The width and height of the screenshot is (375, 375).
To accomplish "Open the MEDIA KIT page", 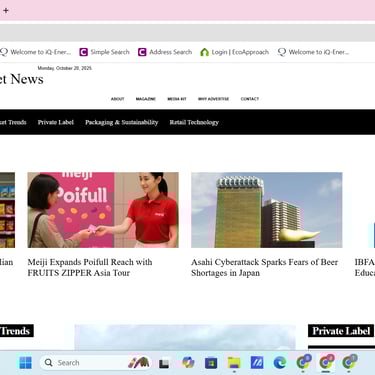I will [x=177, y=99].
